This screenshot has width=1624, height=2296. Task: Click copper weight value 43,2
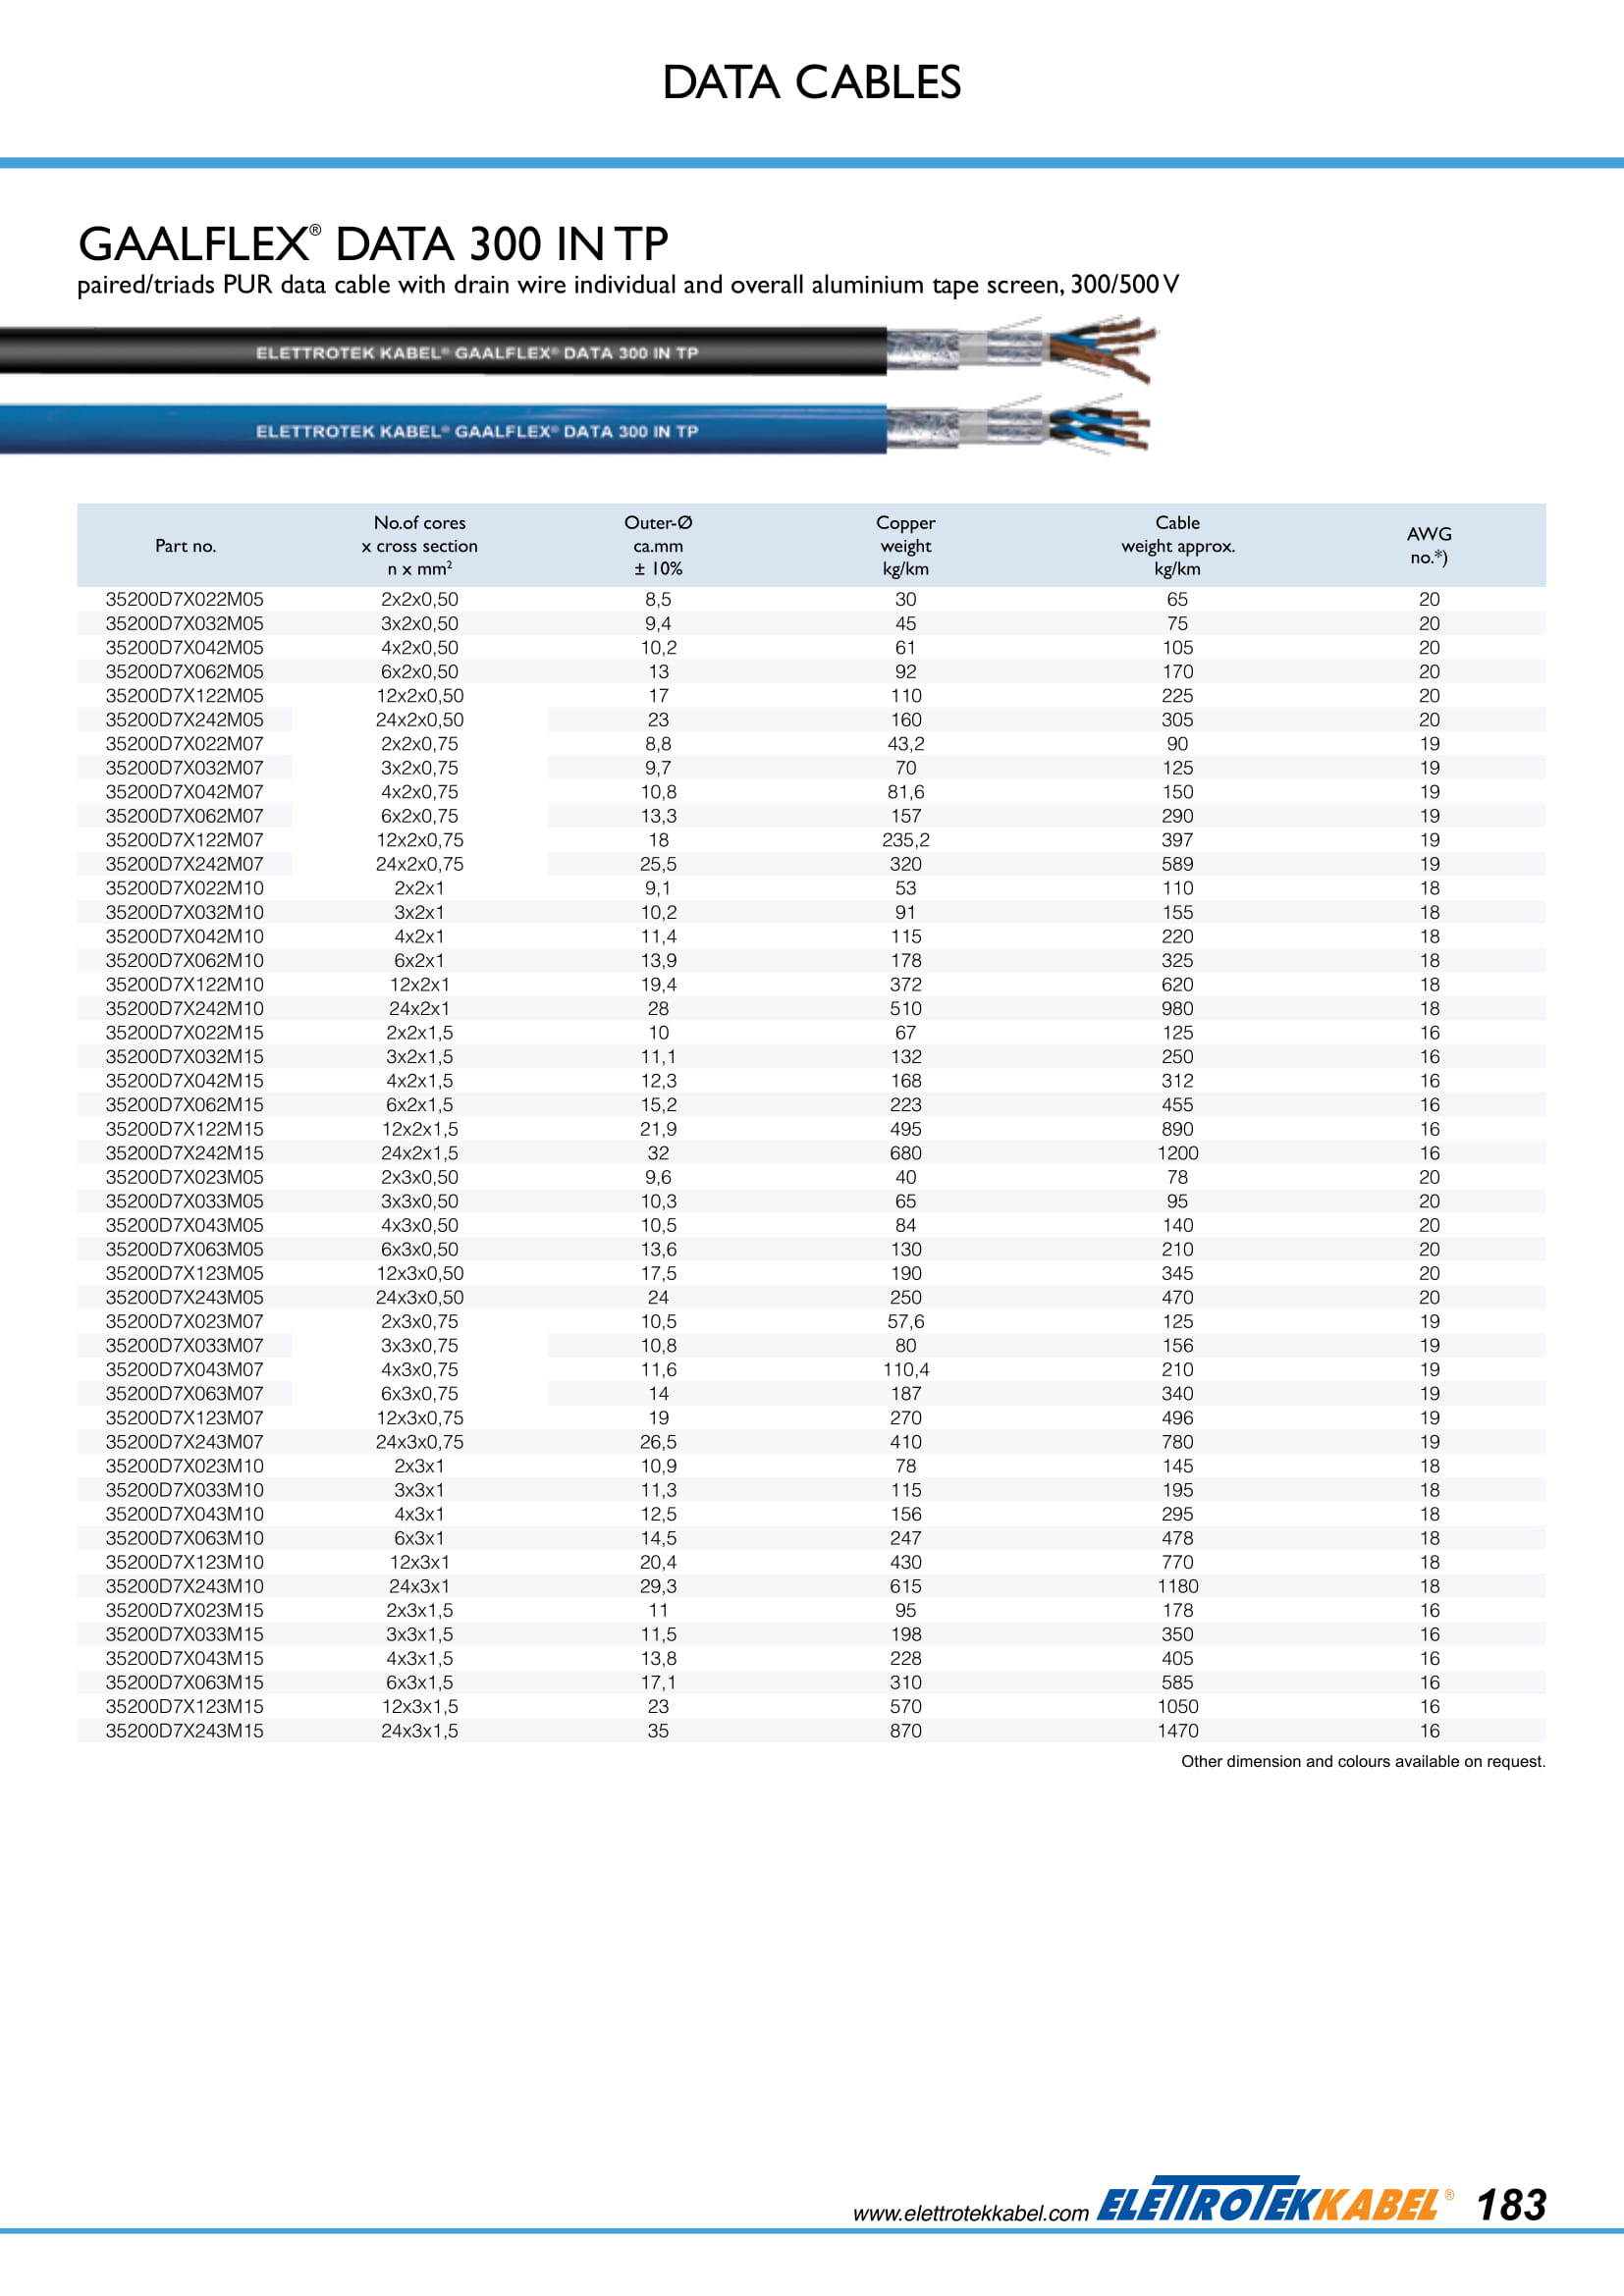coord(906,743)
